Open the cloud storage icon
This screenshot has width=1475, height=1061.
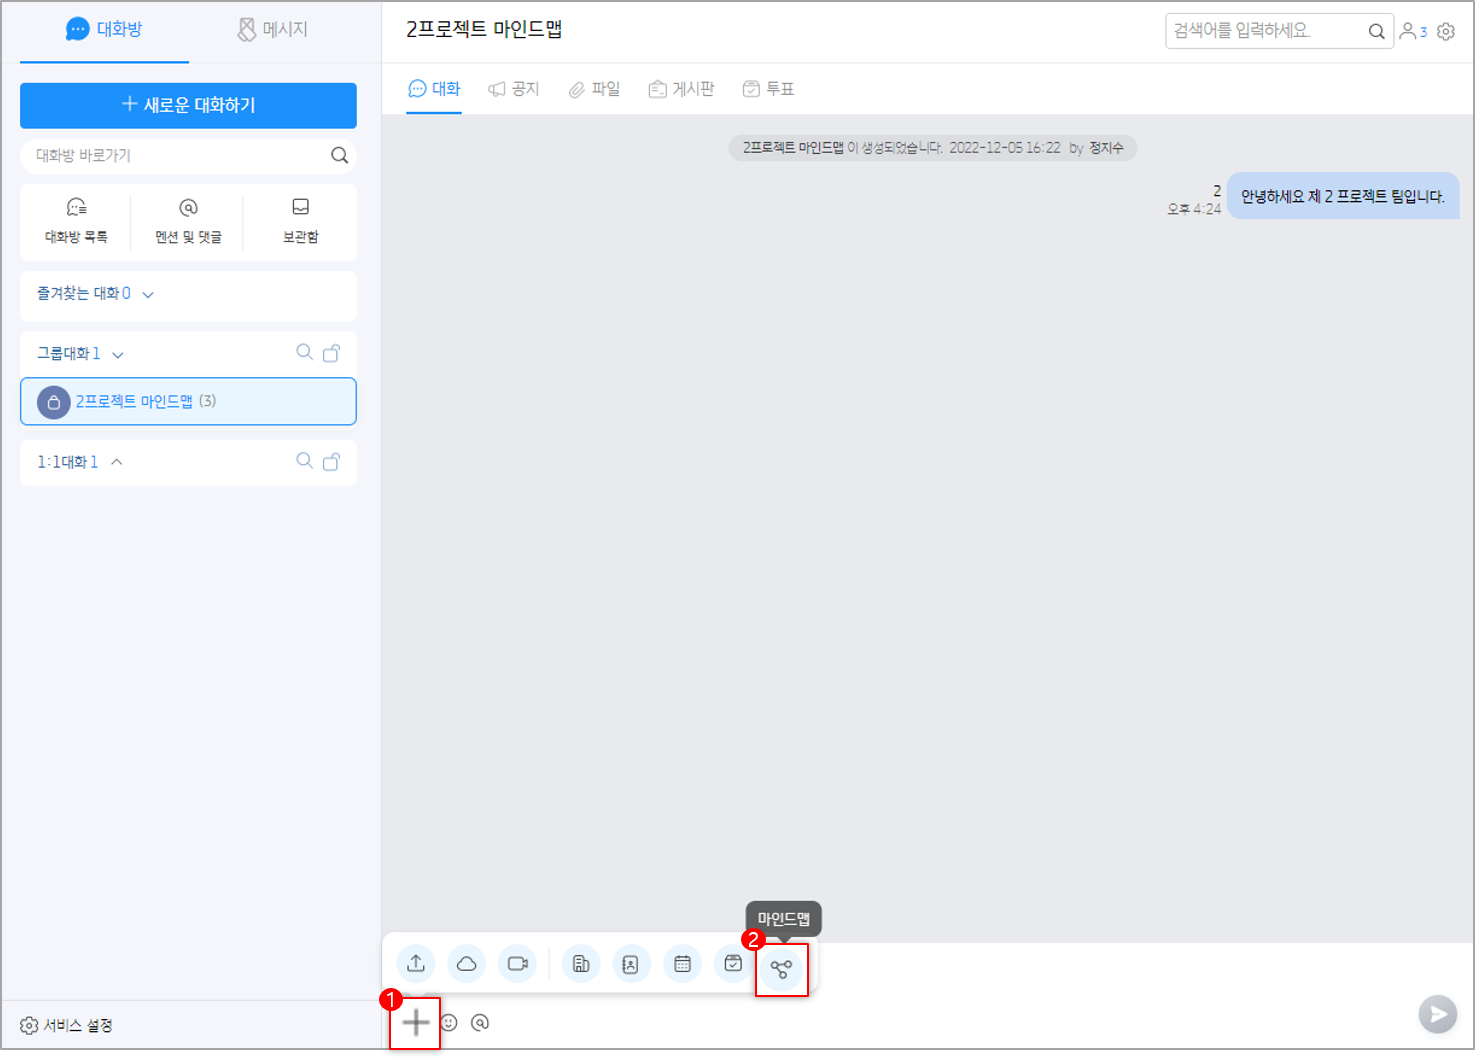tap(466, 964)
